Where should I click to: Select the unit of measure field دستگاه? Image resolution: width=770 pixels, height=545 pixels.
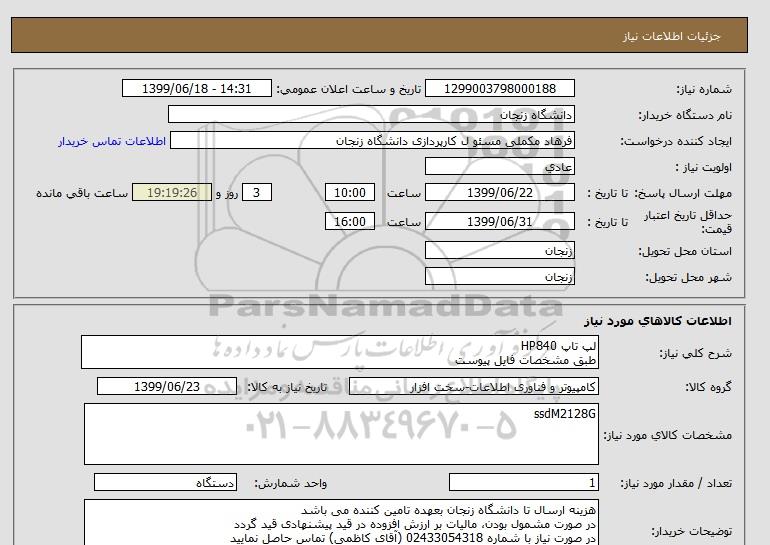click(165, 483)
